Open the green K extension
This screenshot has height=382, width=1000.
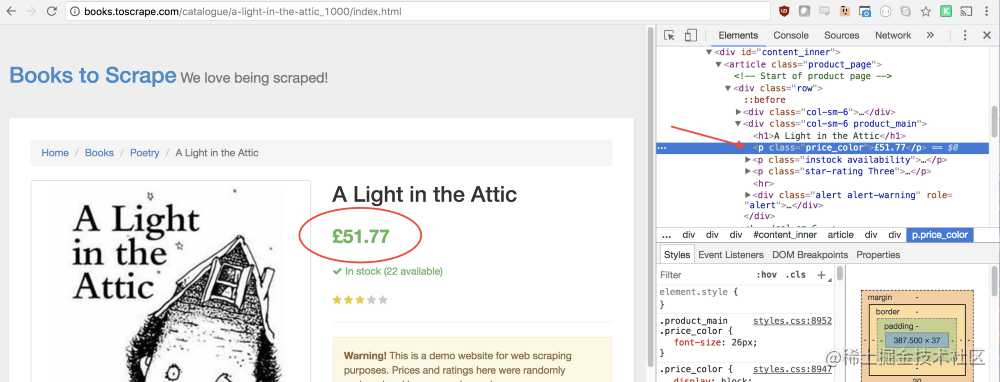coord(946,11)
